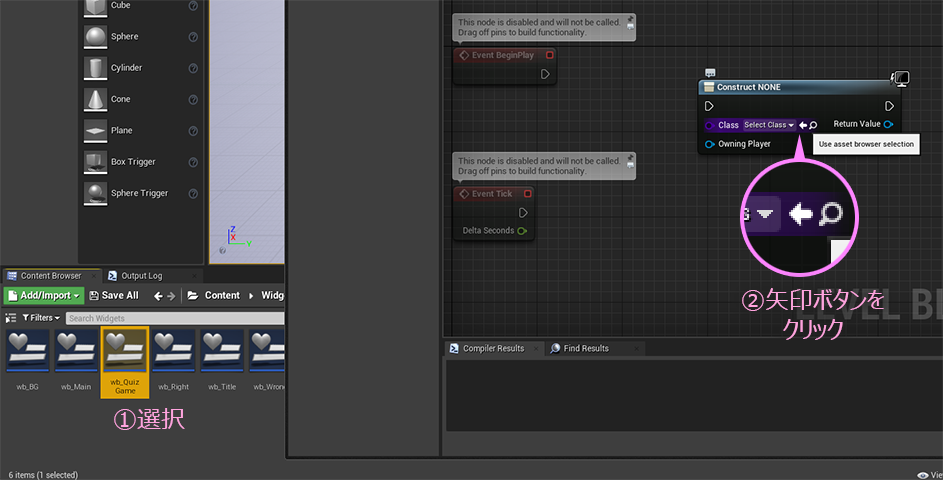This screenshot has width=943, height=480.
Task: Click the Search Widgets field
Action: [x=174, y=318]
